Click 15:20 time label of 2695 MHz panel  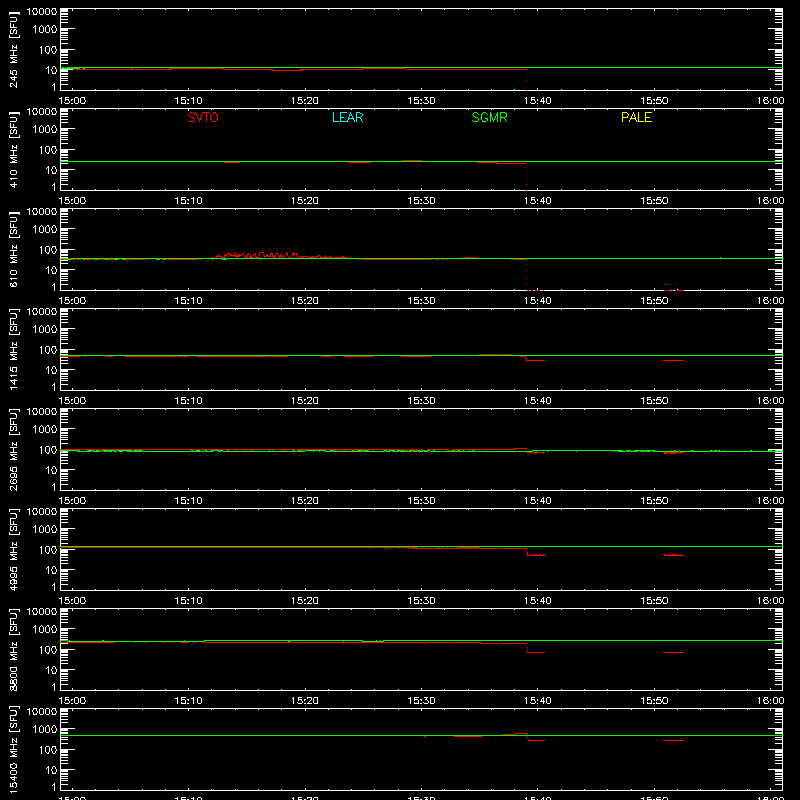(x=305, y=501)
